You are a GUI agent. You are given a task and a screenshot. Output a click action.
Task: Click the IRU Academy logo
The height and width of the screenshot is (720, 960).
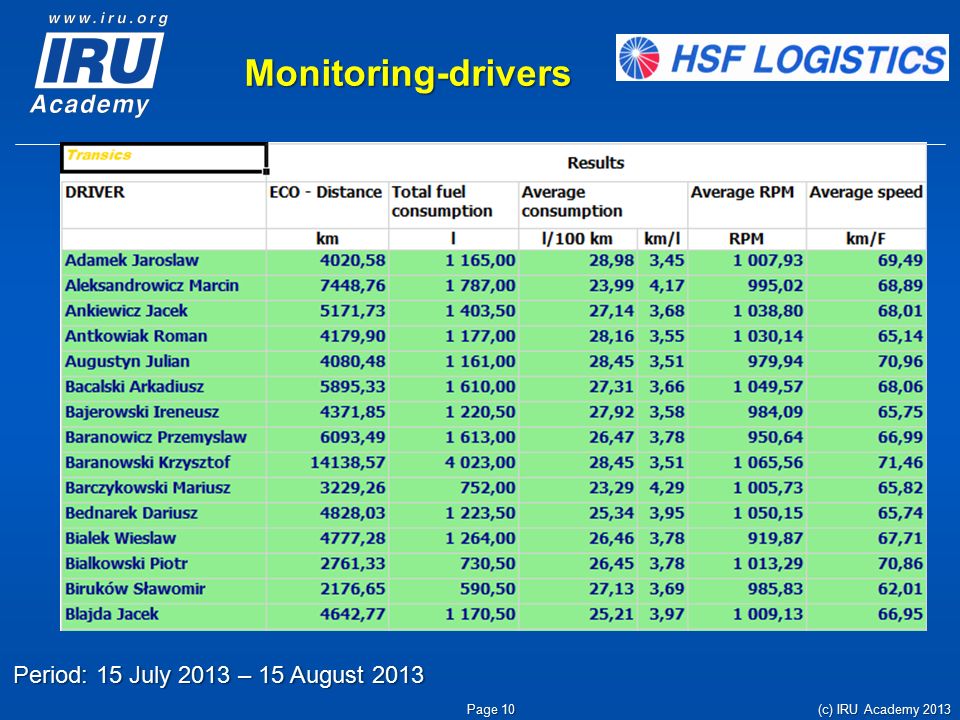coord(98,73)
